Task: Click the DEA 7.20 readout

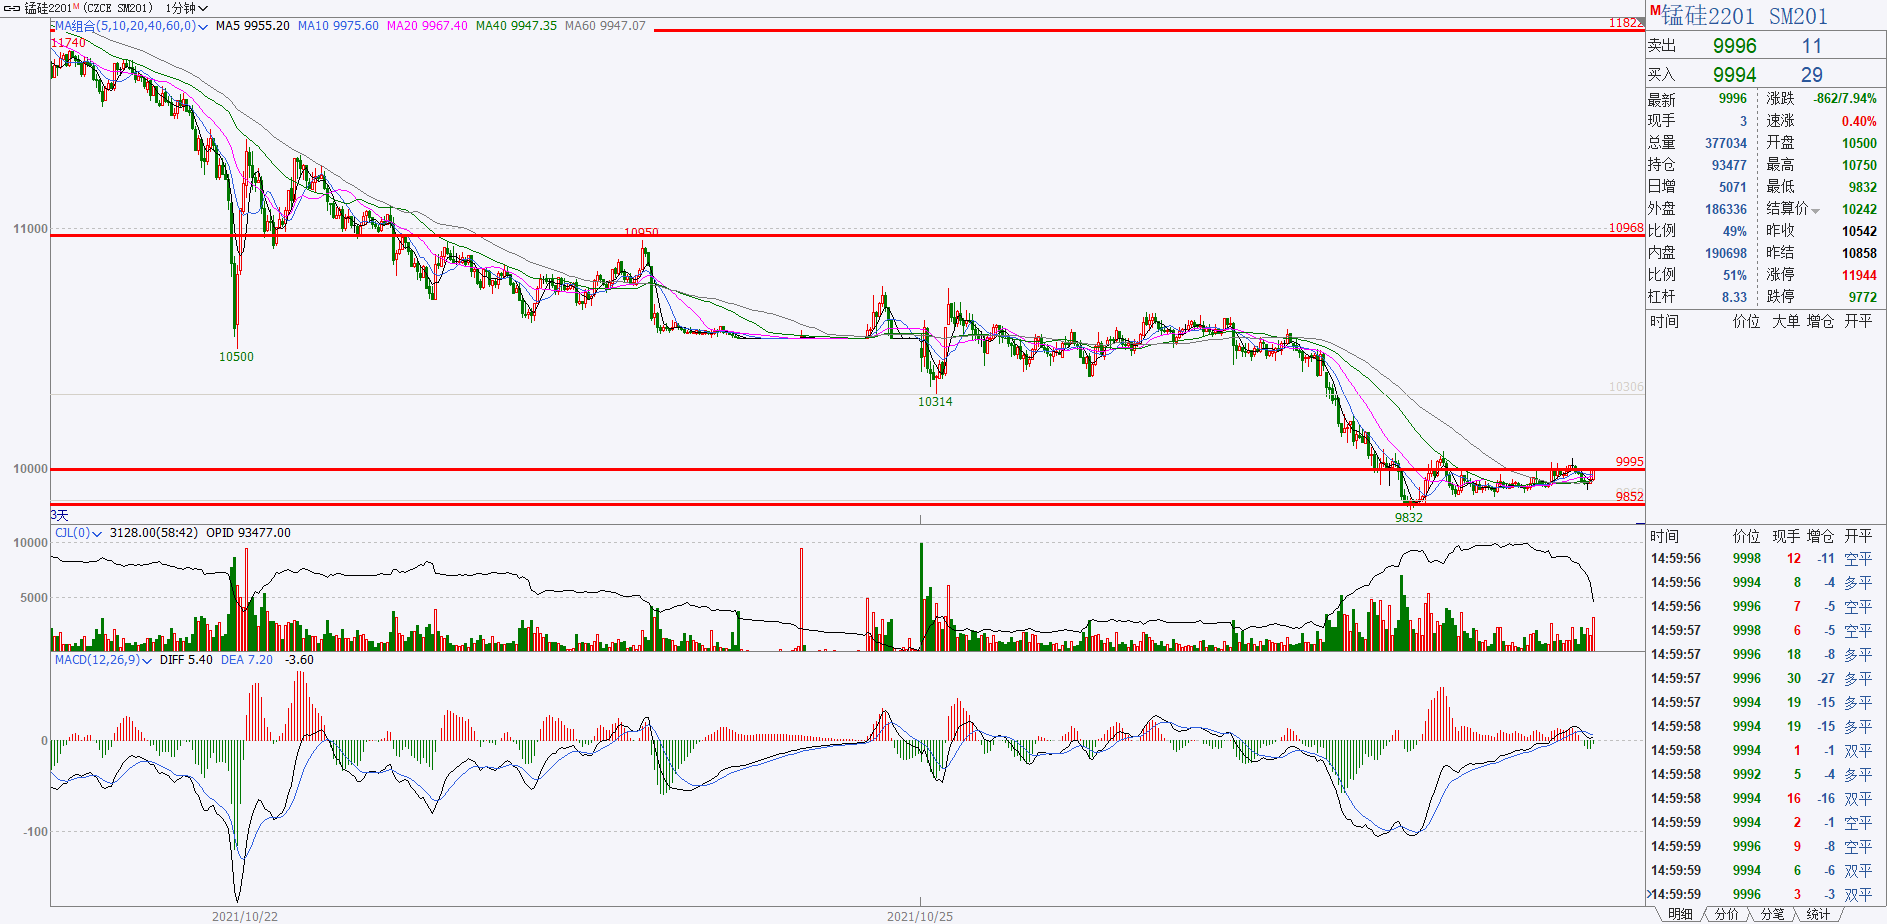Action: coord(246,660)
